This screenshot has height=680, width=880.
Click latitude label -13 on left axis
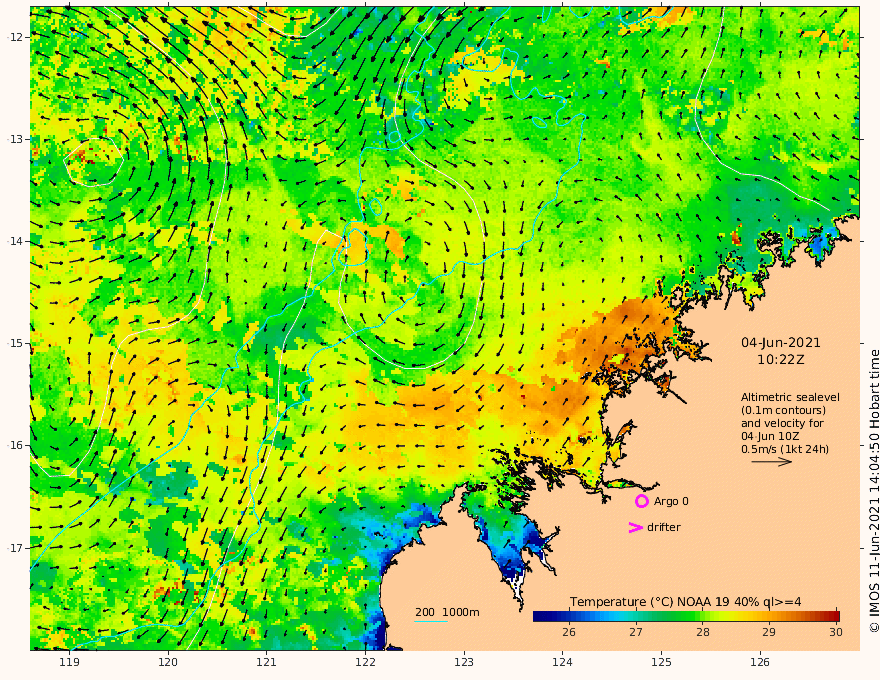pyautogui.click(x=15, y=139)
